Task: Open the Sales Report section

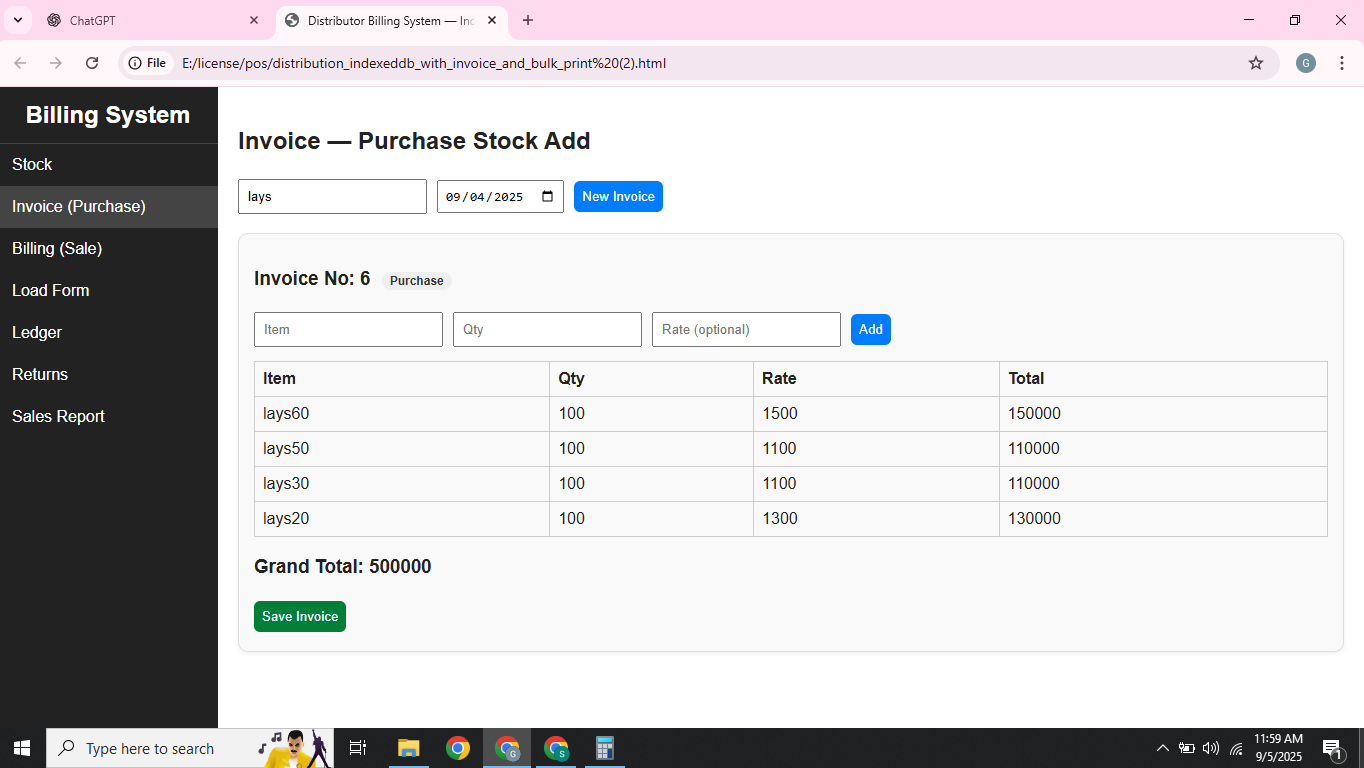Action: 58,416
